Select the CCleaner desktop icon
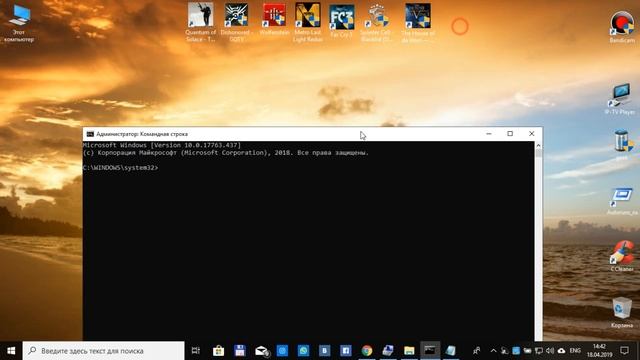Screen dimensions: 640x360 click(622, 256)
